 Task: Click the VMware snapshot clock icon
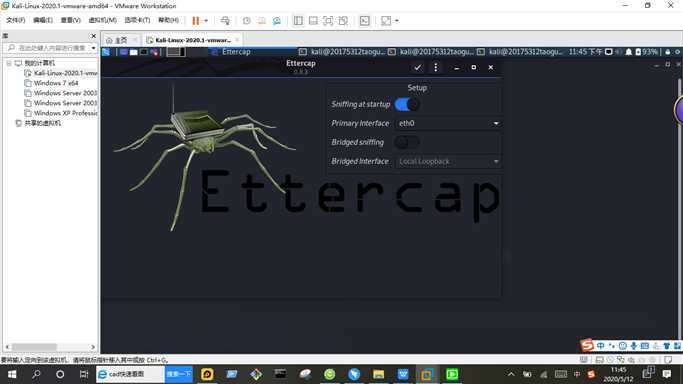tap(247, 20)
